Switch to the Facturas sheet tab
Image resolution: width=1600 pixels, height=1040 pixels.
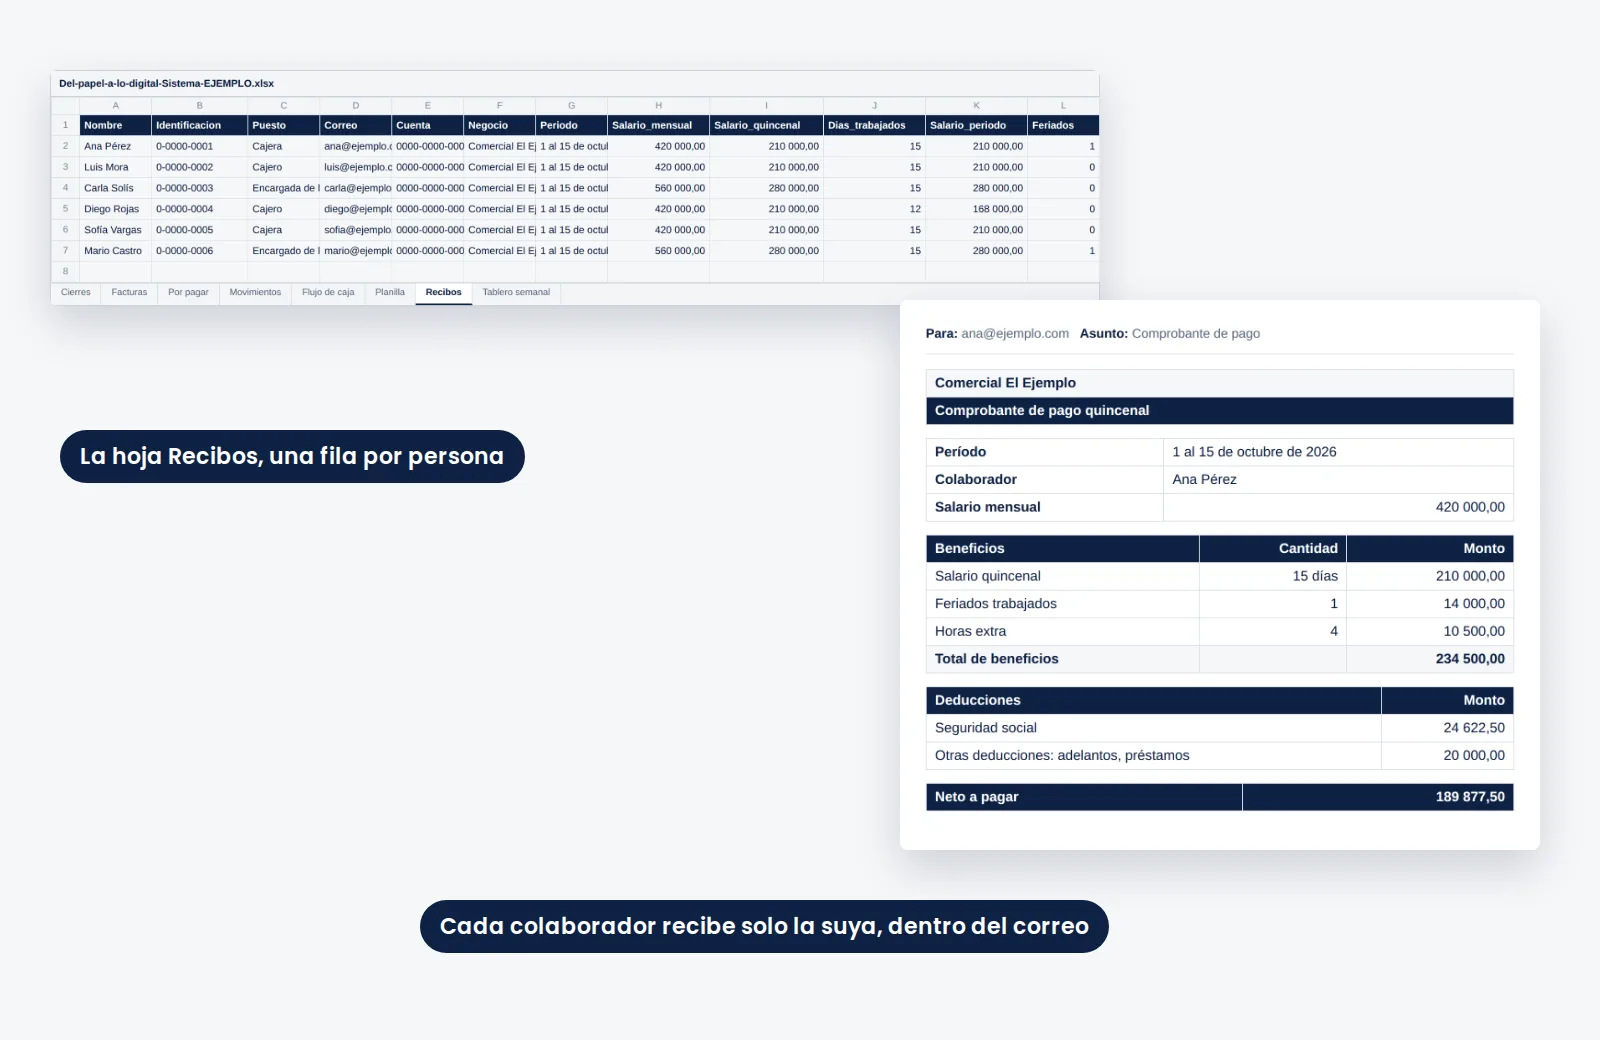point(129,293)
